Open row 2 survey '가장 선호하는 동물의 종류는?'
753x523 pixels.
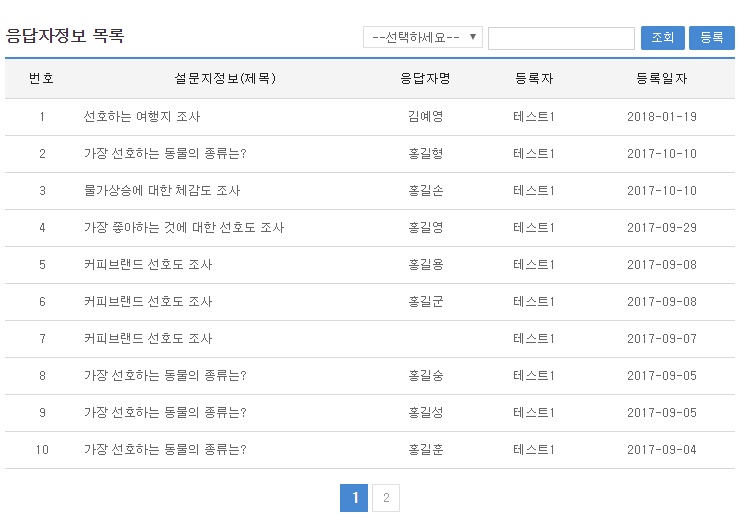coord(165,154)
